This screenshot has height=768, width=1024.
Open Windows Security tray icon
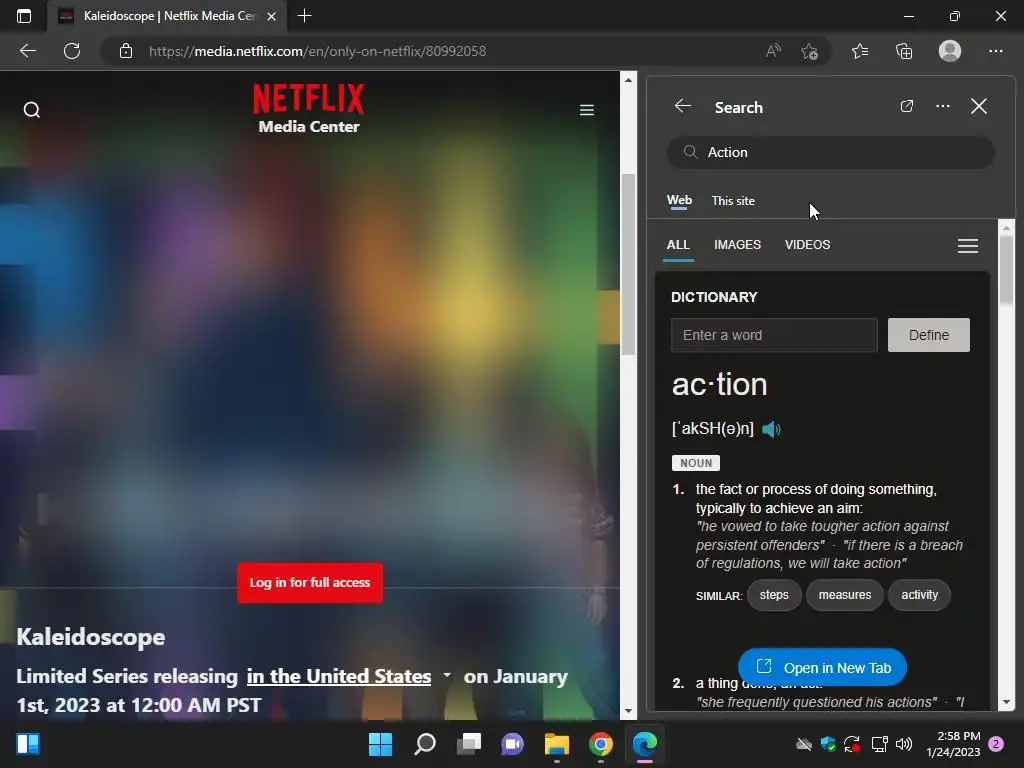828,744
